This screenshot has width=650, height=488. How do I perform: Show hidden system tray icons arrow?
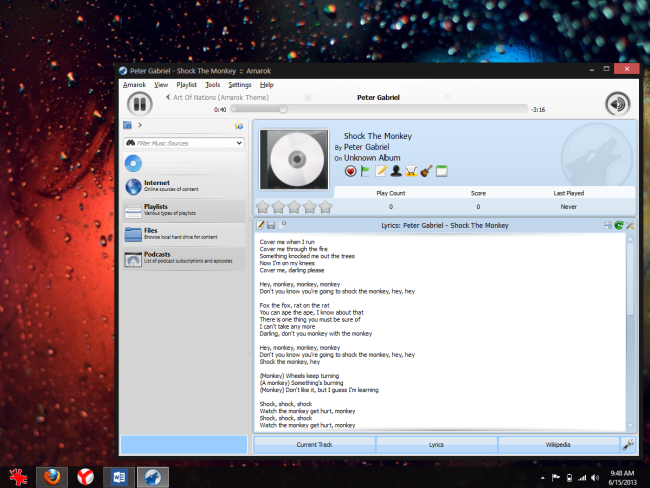tap(543, 478)
